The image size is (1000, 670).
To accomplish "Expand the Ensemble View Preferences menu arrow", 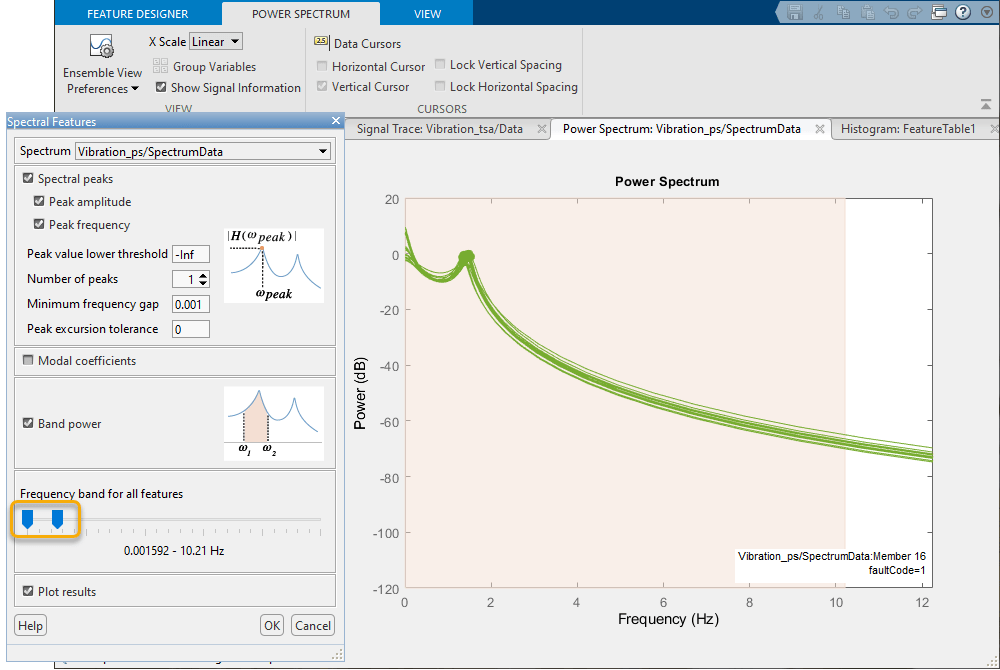I will point(135,89).
